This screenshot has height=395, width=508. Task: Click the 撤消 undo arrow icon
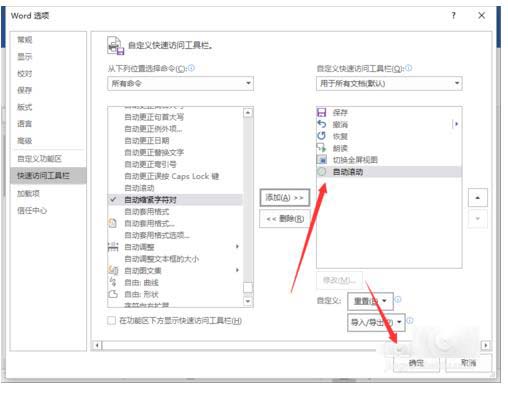(321, 124)
